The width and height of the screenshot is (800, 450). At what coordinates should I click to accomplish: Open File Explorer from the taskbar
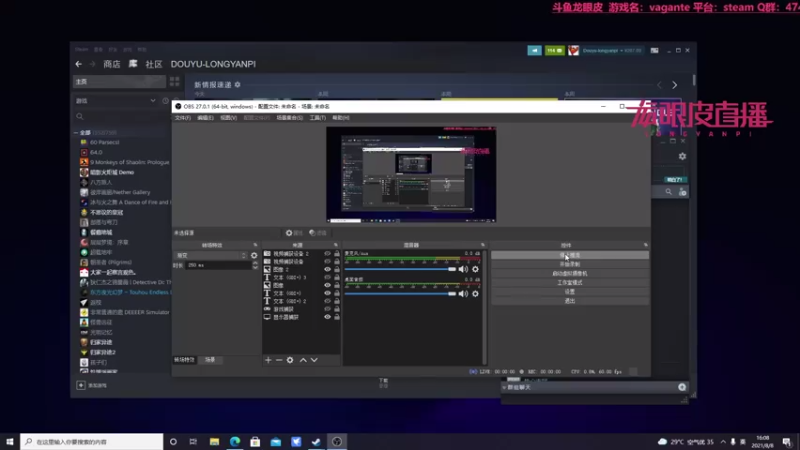point(214,442)
